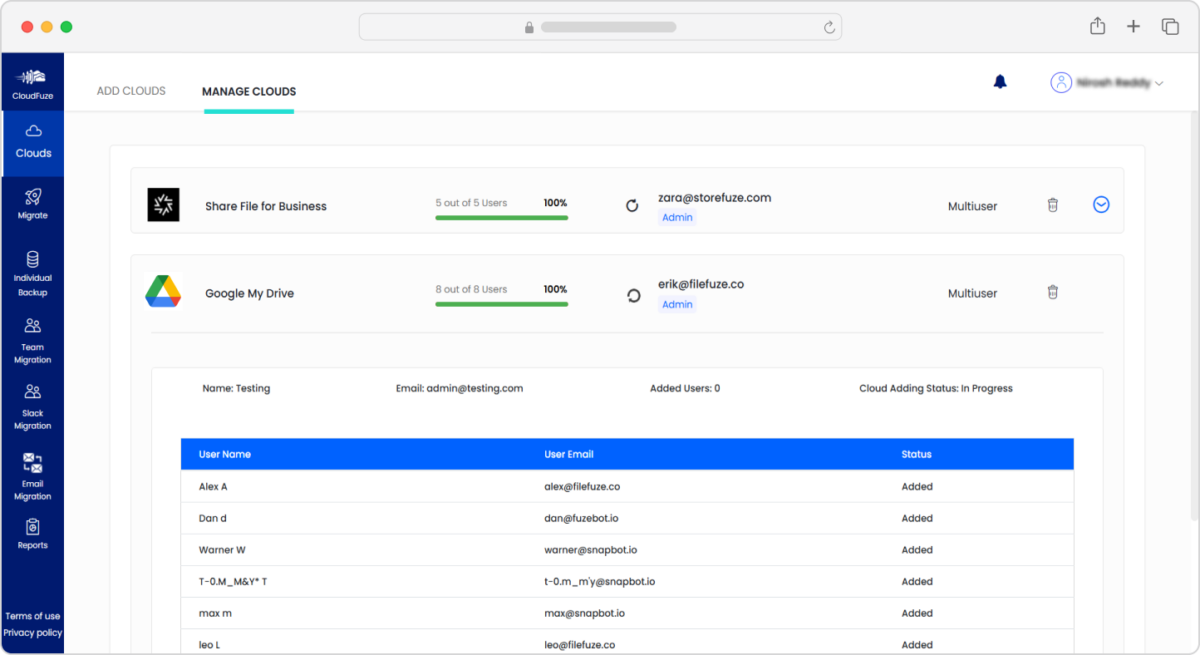Switch to the Add Clouds tab
The width and height of the screenshot is (1200, 655).
pos(130,90)
